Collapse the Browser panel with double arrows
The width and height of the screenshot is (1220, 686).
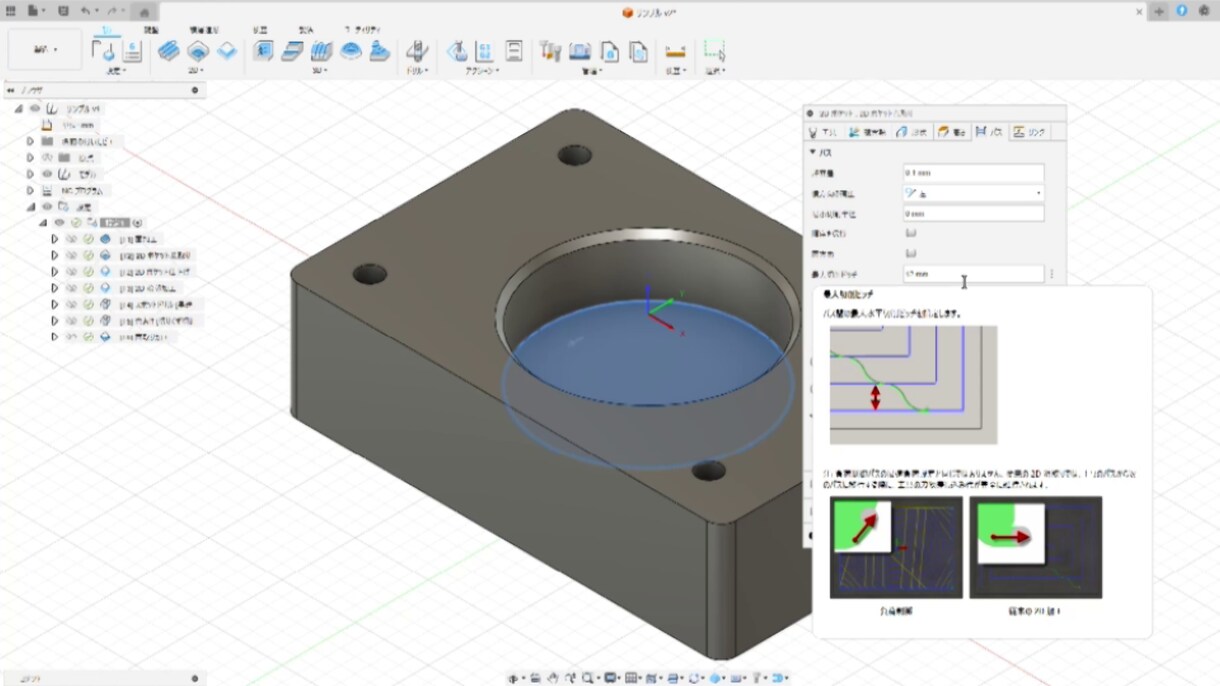click(x=10, y=90)
